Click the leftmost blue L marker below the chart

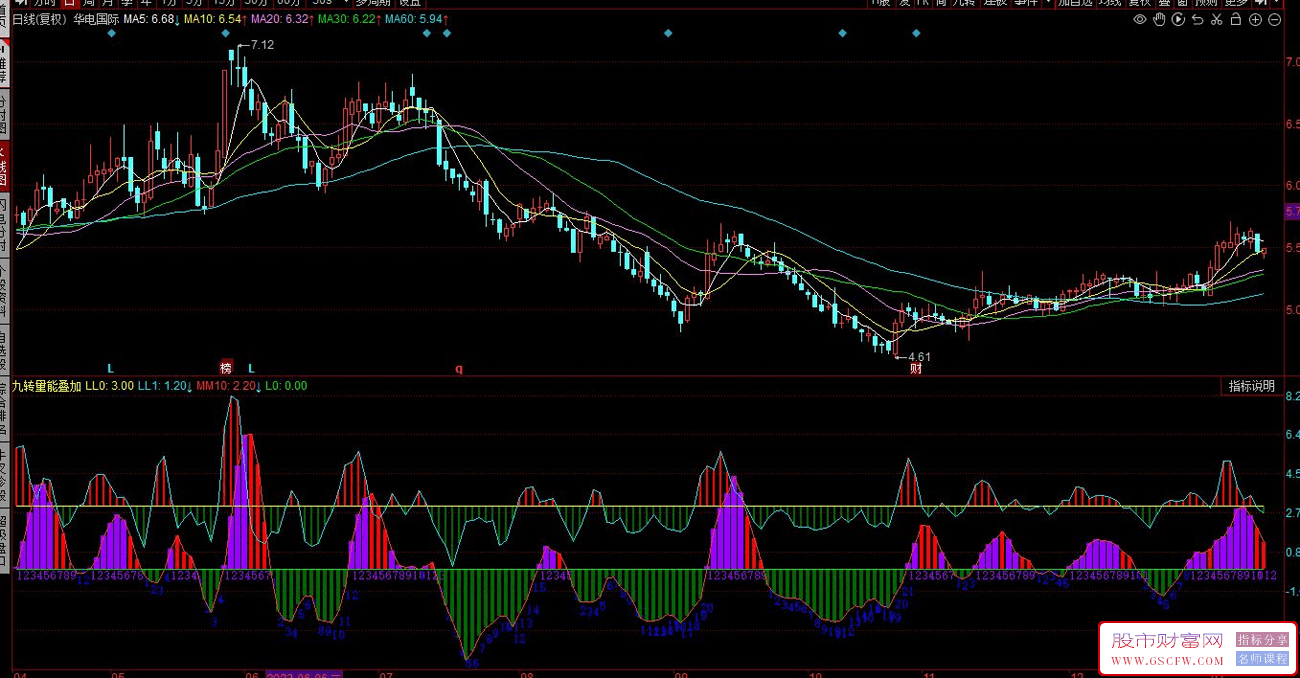[111, 368]
